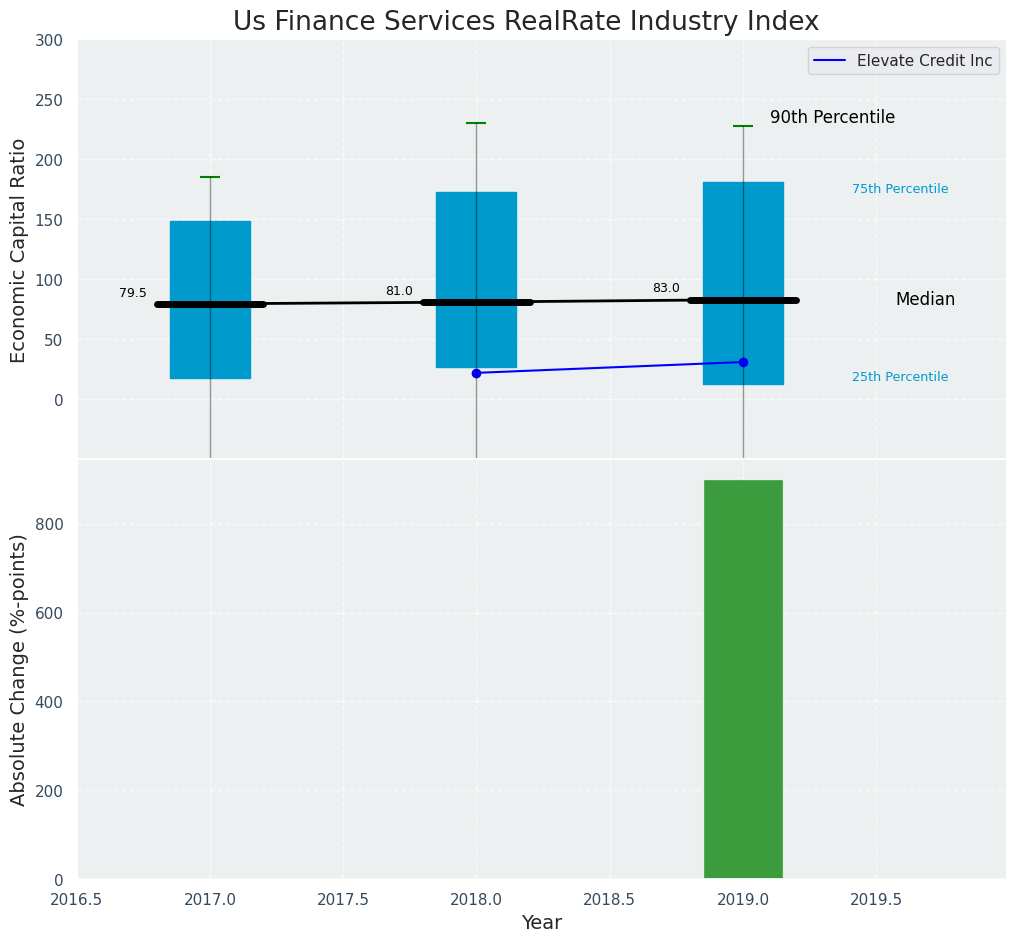Select the 25th Percentile annotation label
Image resolution: width=1016 pixels, height=942 pixels.
899,377
